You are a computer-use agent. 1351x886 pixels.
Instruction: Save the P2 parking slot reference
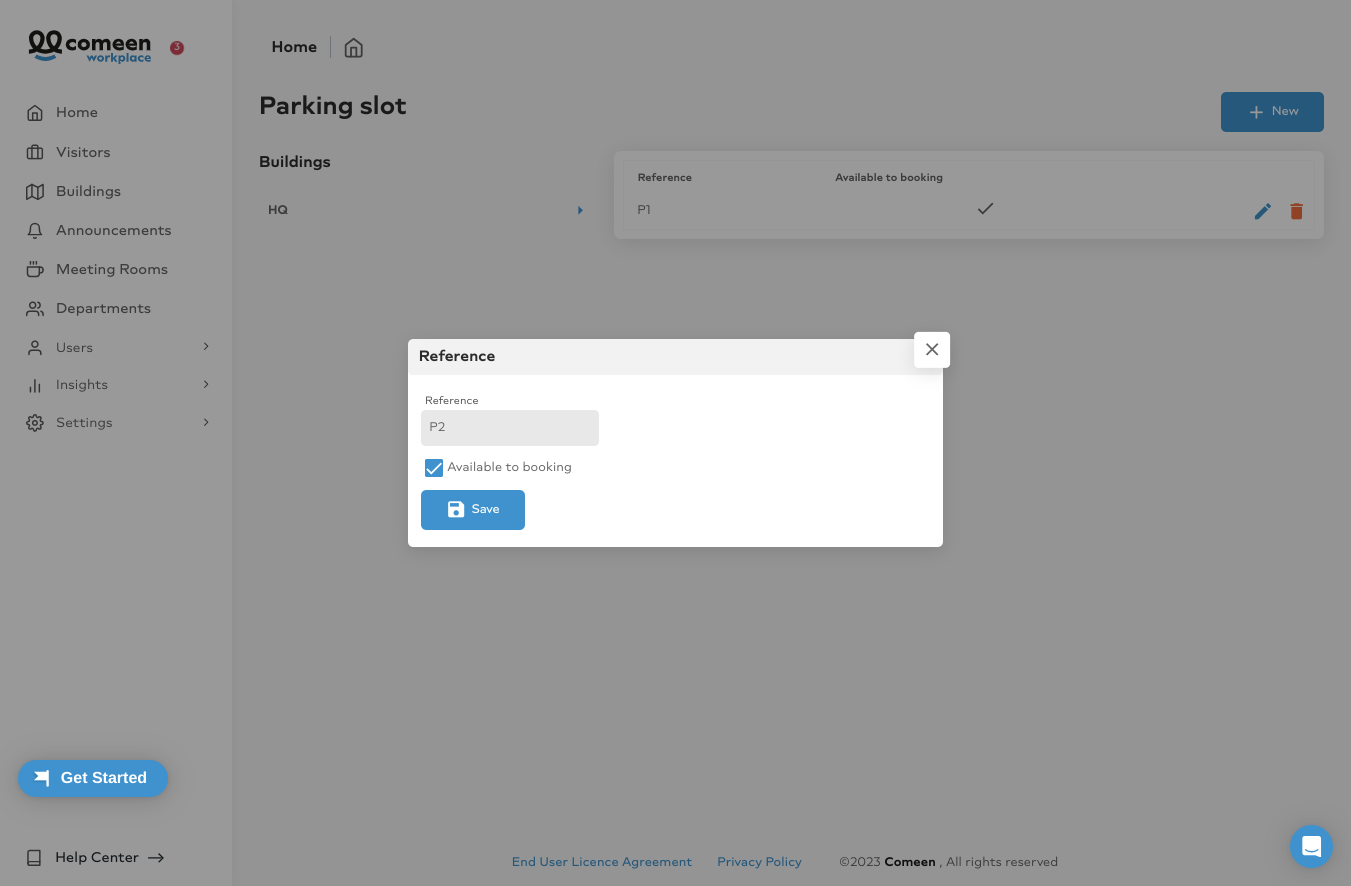tap(473, 510)
